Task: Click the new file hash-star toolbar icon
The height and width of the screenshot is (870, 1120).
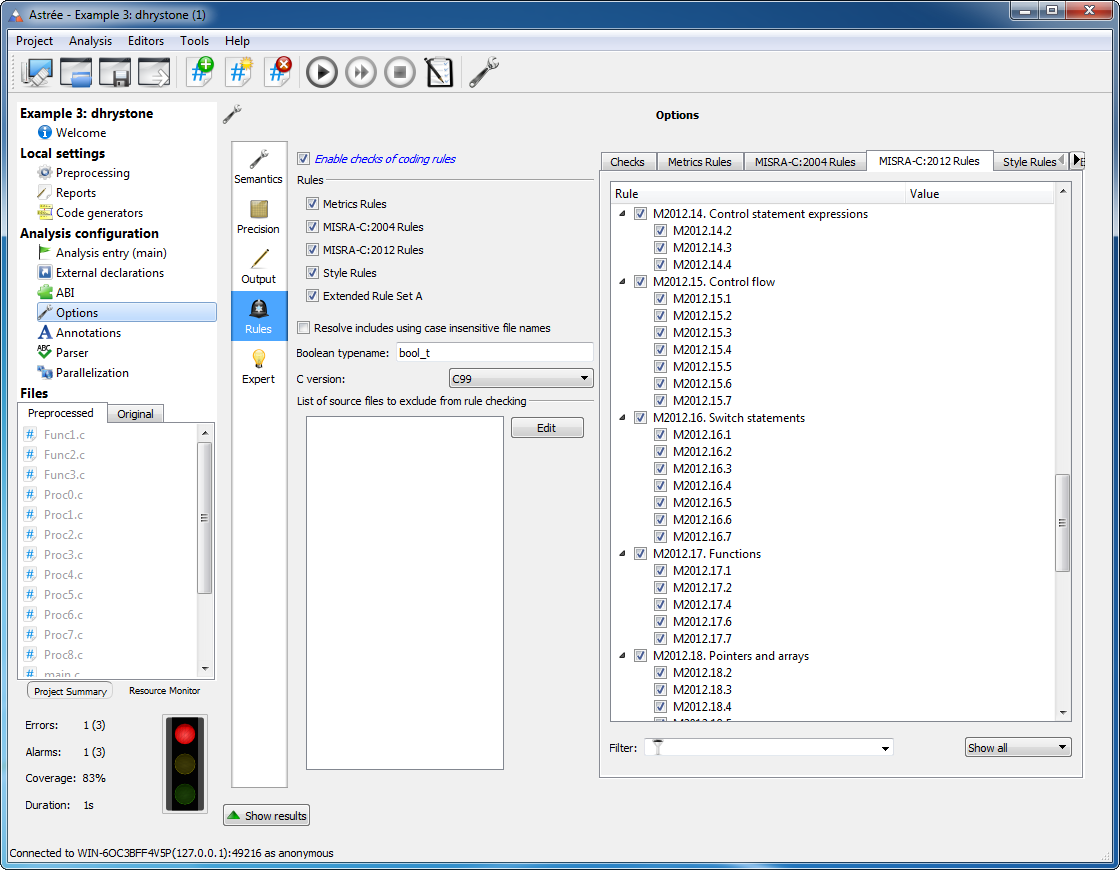Action: (x=239, y=72)
